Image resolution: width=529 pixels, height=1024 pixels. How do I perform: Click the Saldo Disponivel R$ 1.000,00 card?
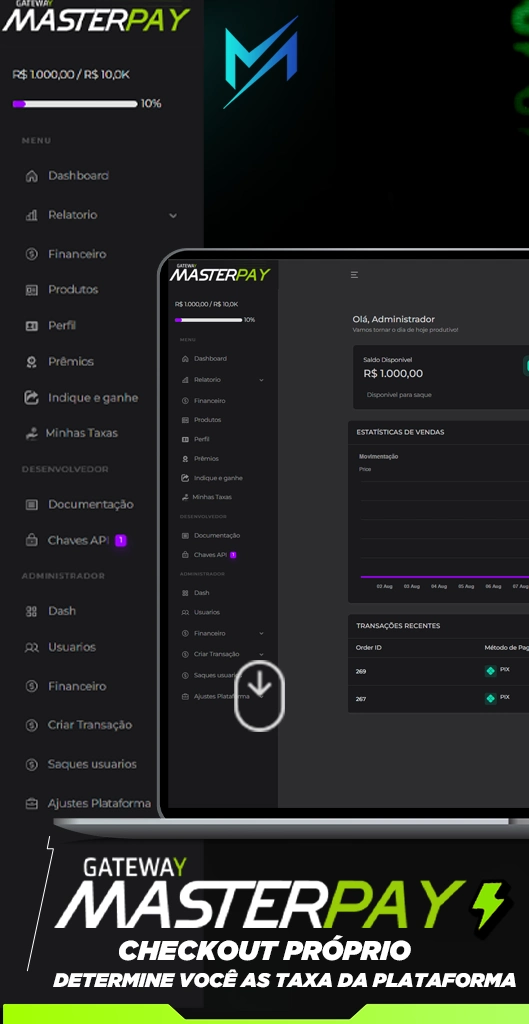[441, 377]
